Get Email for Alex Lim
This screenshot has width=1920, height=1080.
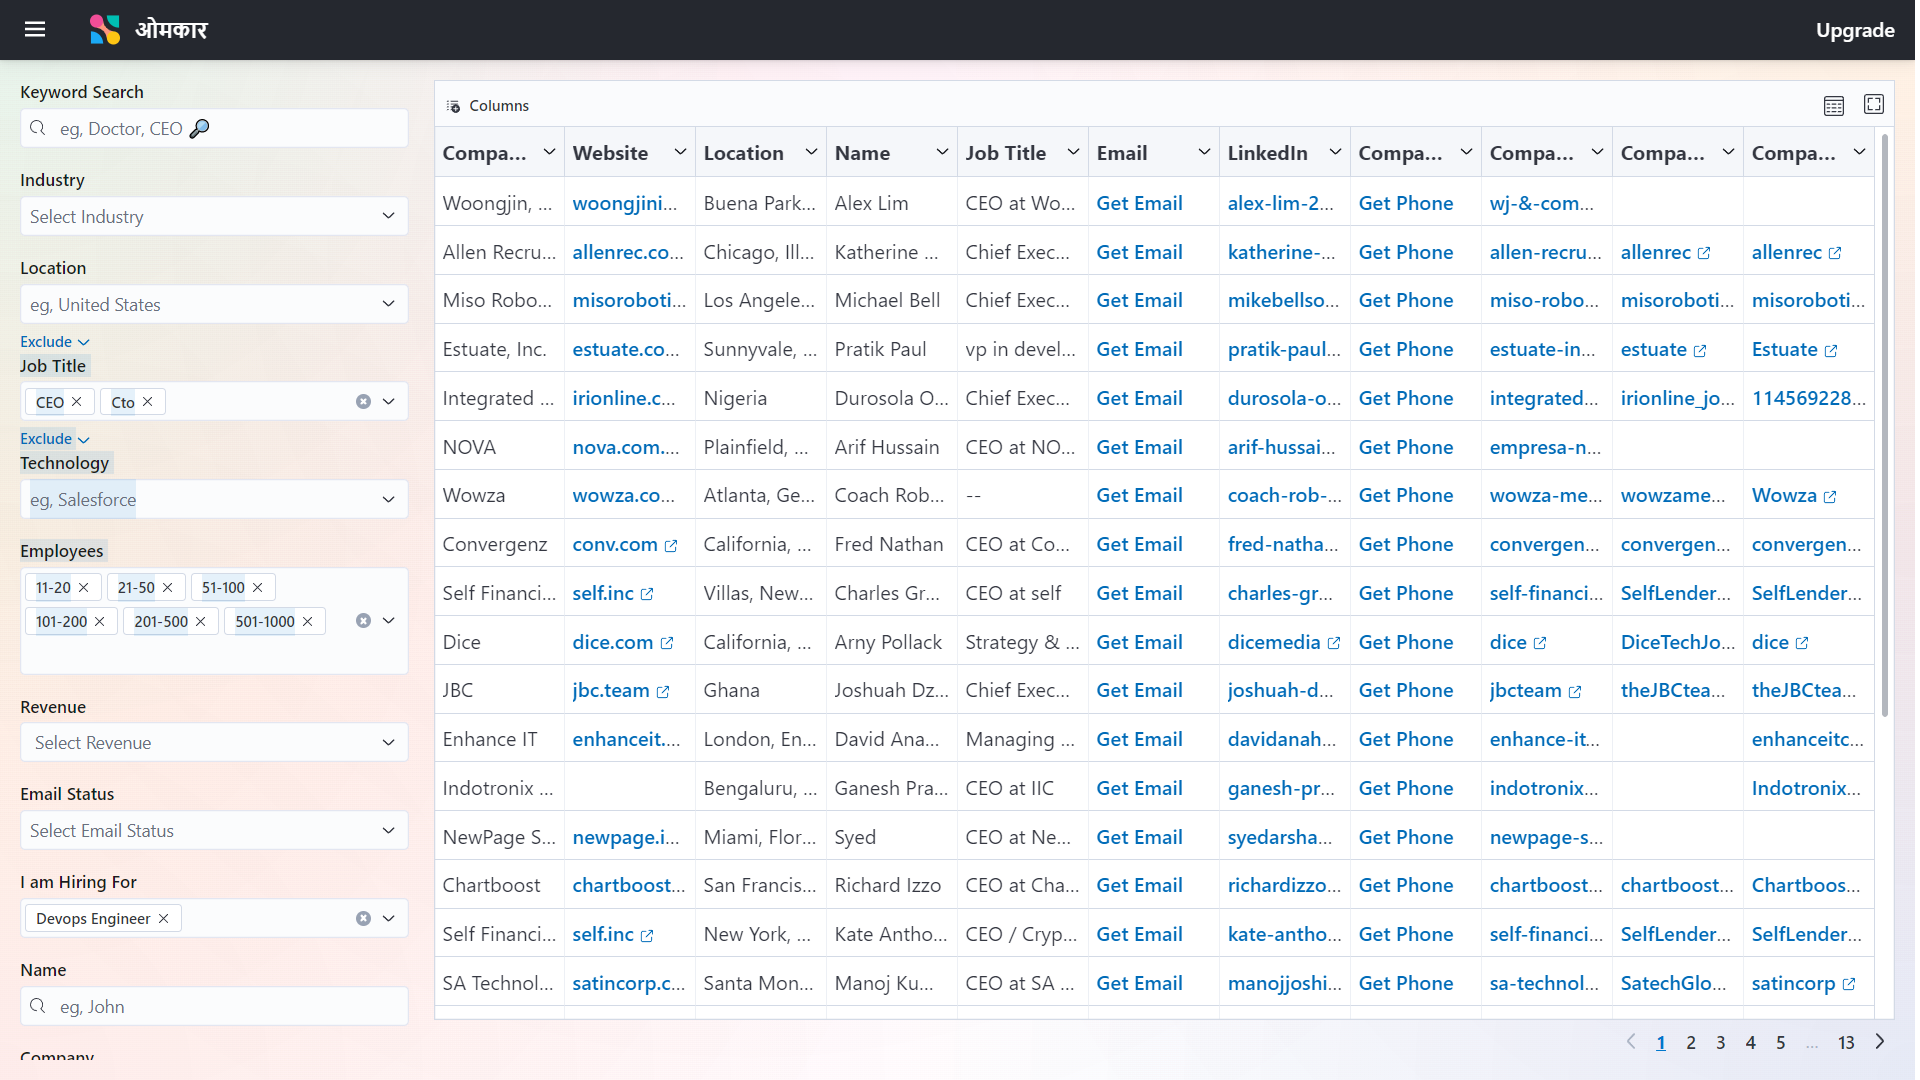(x=1139, y=204)
